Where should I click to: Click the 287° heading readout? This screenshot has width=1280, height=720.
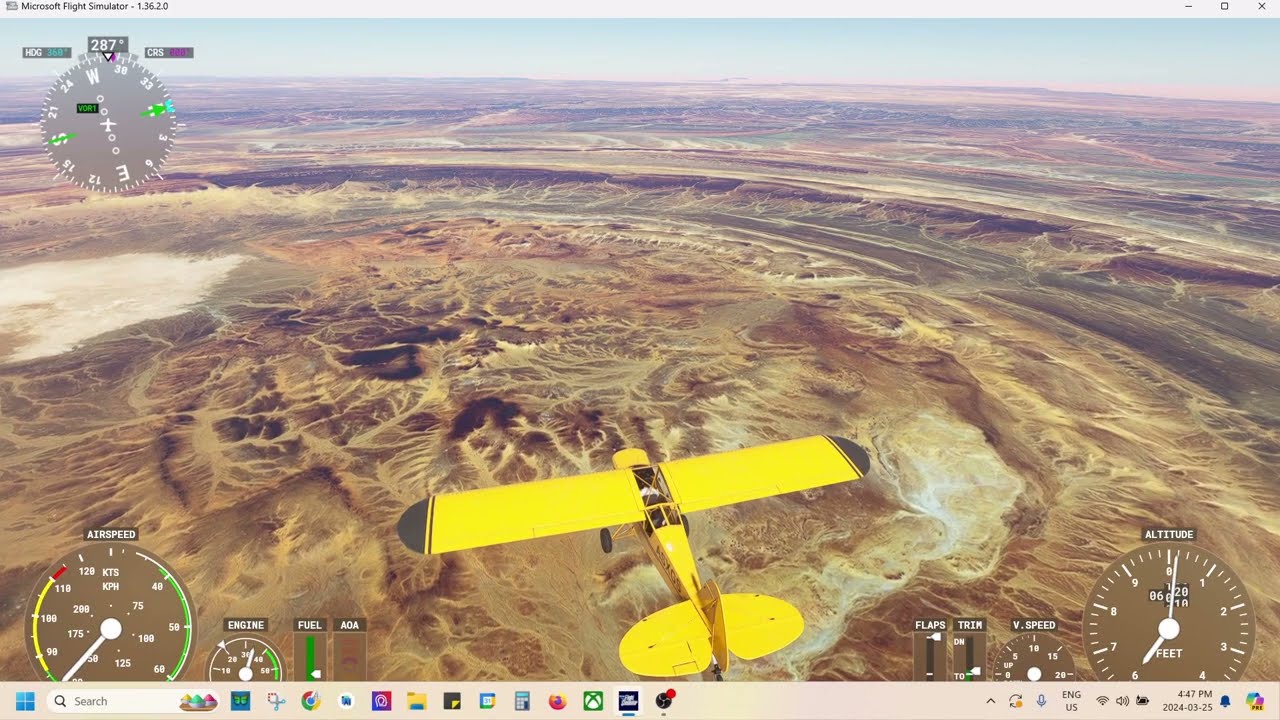point(107,45)
